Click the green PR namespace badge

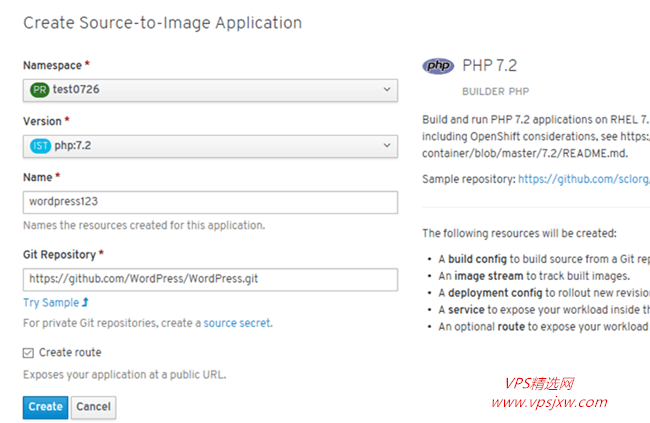tap(40, 90)
